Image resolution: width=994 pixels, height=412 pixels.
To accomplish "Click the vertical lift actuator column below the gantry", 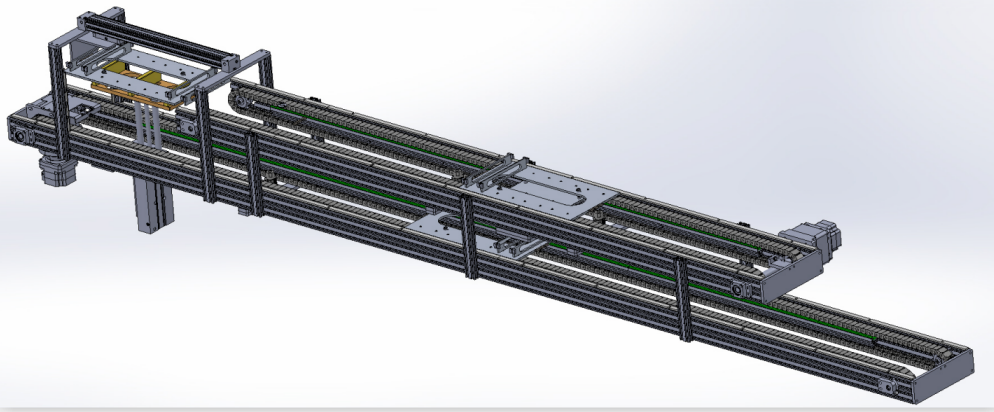I will pos(153,205).
